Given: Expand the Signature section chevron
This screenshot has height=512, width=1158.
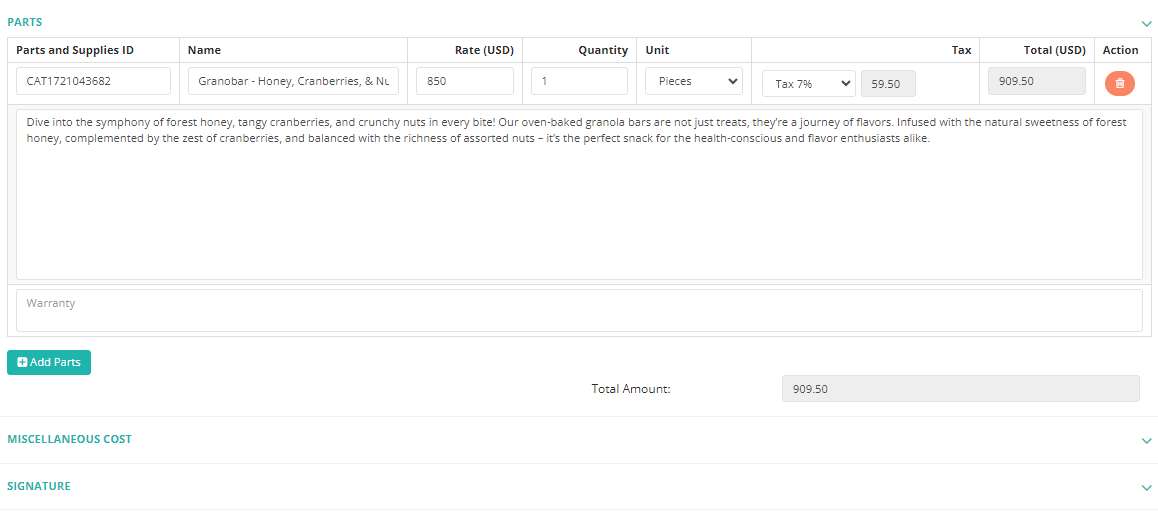Looking at the screenshot, I should click(1146, 488).
